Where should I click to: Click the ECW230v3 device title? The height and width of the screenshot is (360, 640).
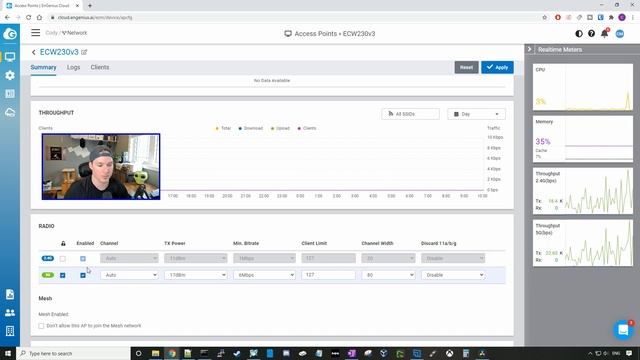point(59,52)
